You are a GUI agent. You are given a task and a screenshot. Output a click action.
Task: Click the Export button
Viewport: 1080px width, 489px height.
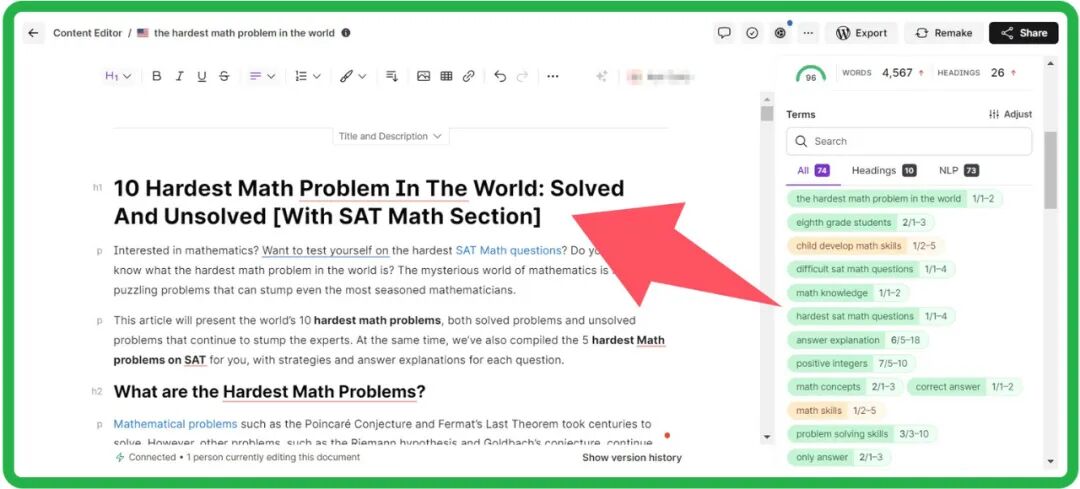[x=861, y=33]
